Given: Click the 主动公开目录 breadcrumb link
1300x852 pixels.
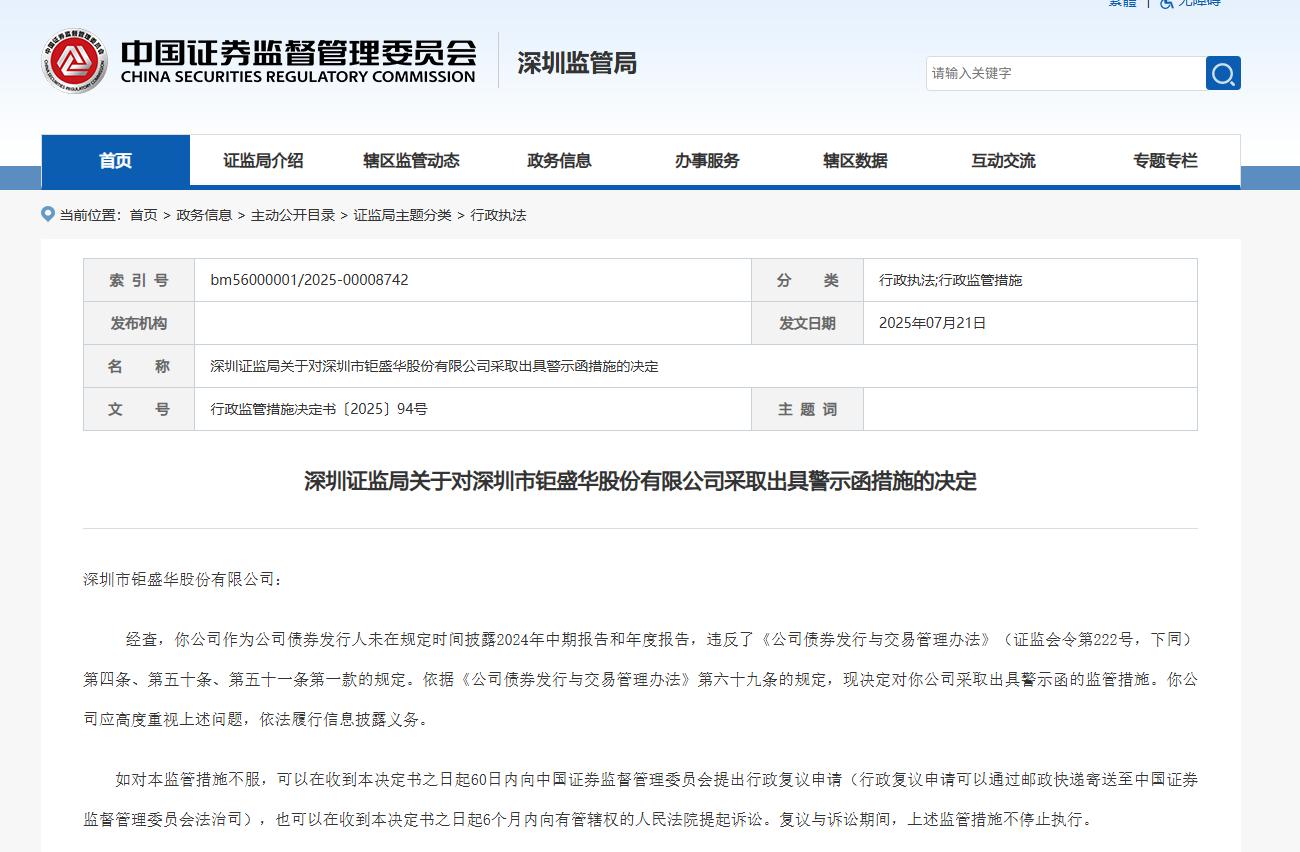Looking at the screenshot, I should (293, 215).
